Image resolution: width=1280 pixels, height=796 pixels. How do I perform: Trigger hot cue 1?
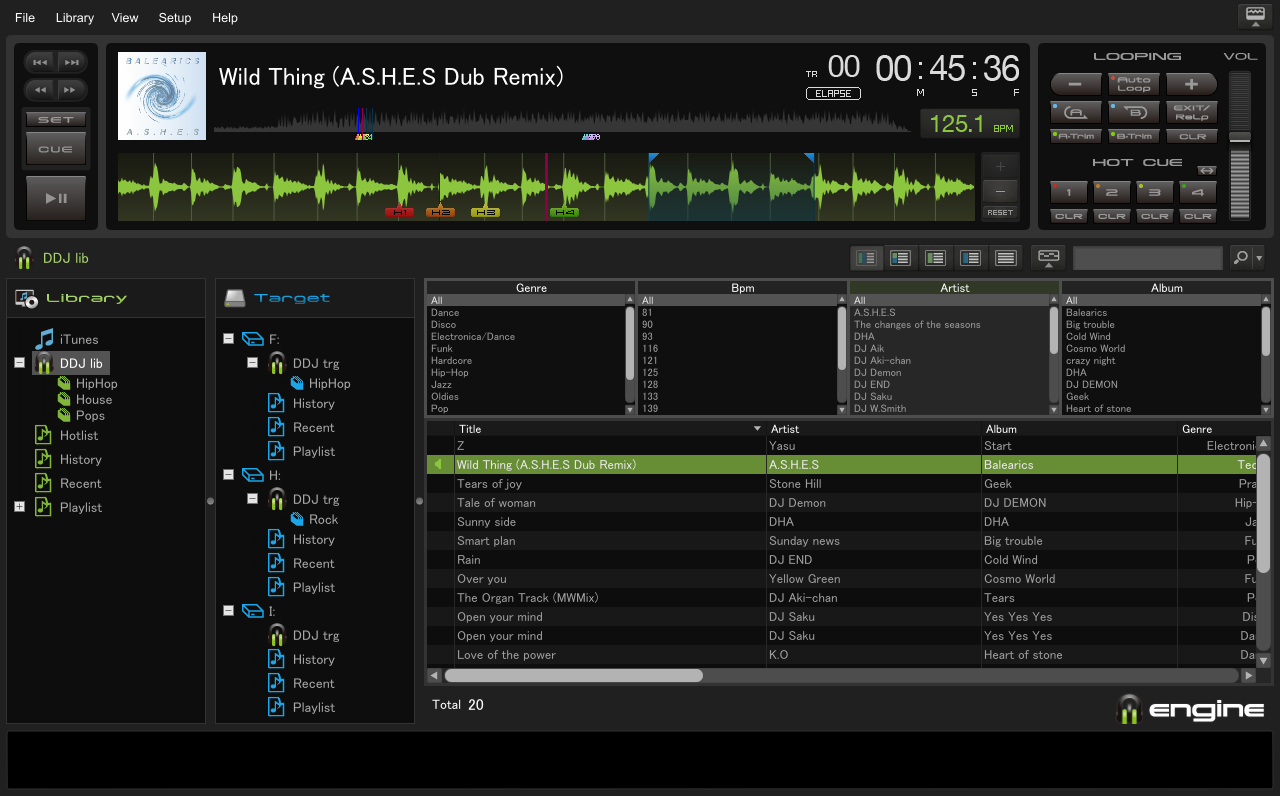click(1068, 192)
